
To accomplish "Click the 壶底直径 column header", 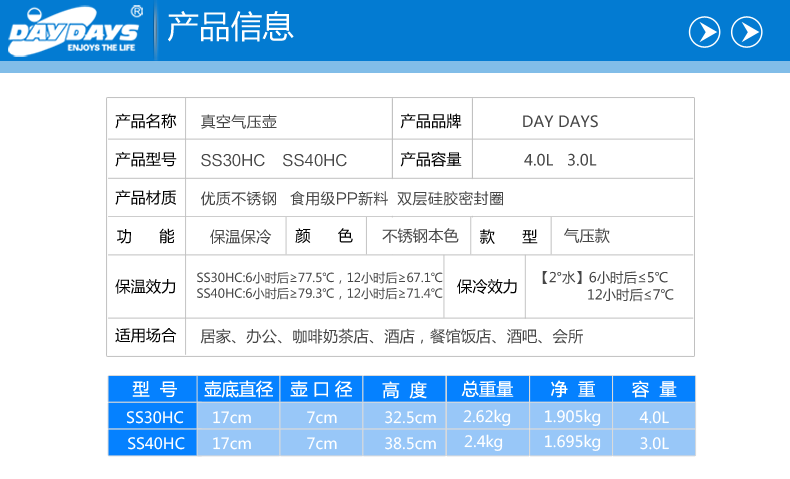I will tap(238, 389).
